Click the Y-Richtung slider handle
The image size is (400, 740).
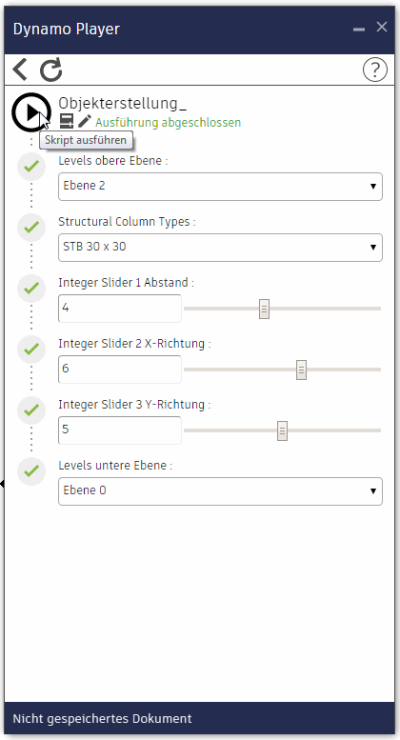coord(282,431)
